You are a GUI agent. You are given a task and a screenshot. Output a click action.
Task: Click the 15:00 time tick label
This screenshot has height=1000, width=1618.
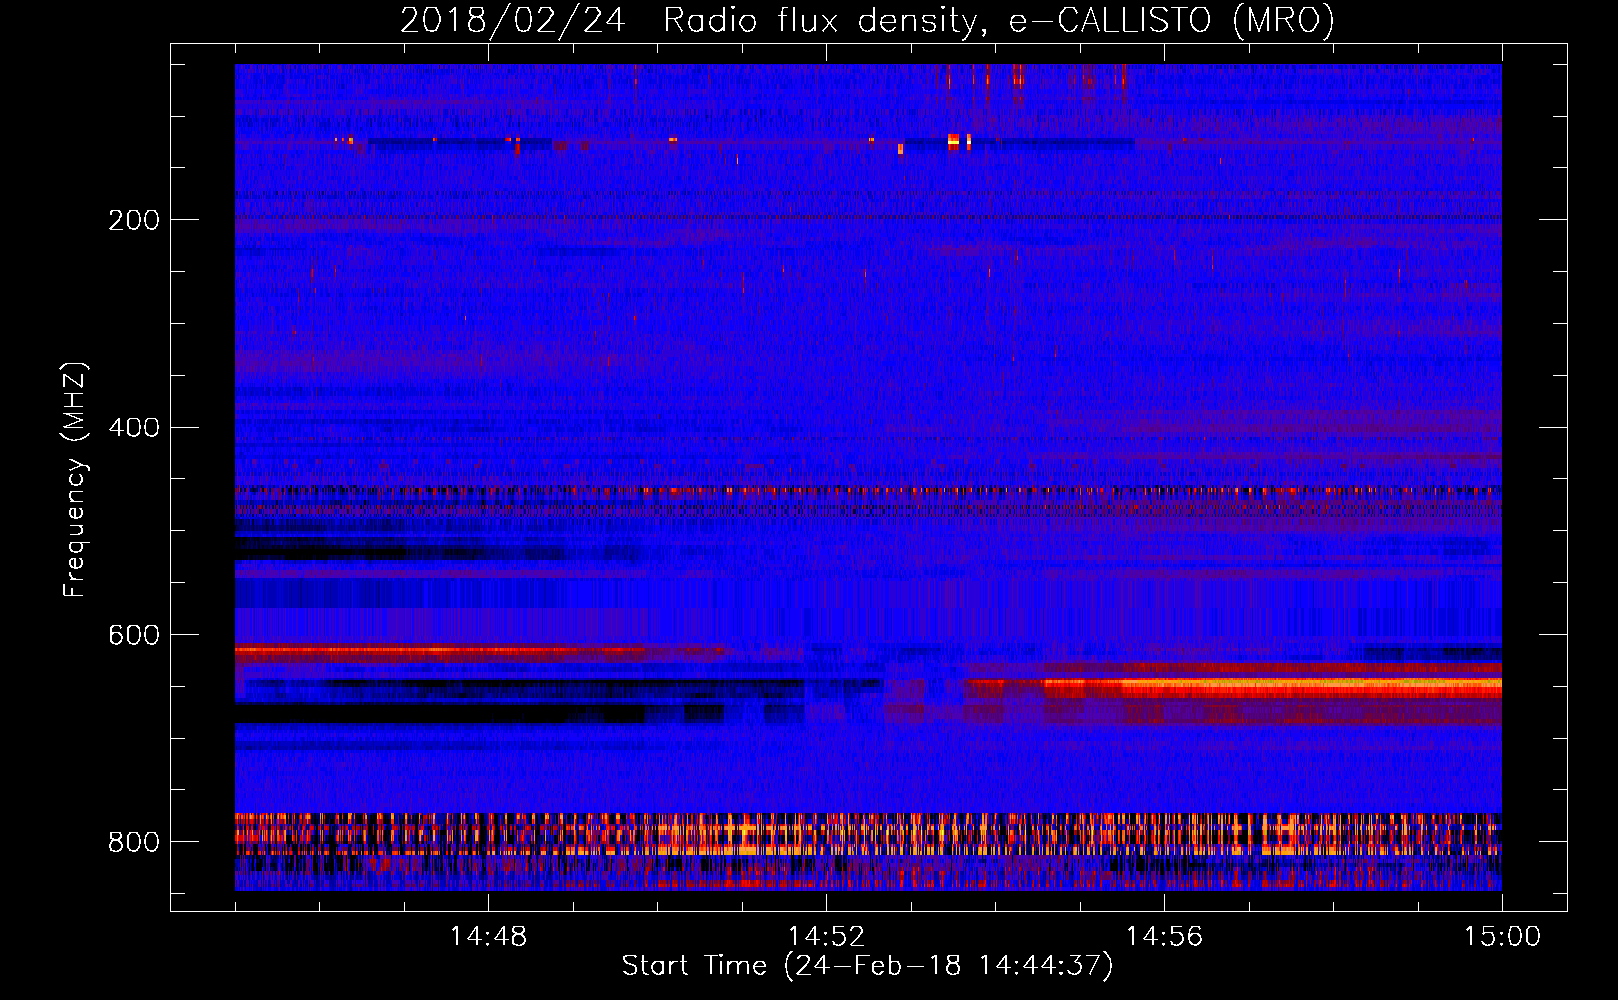click(x=1502, y=937)
